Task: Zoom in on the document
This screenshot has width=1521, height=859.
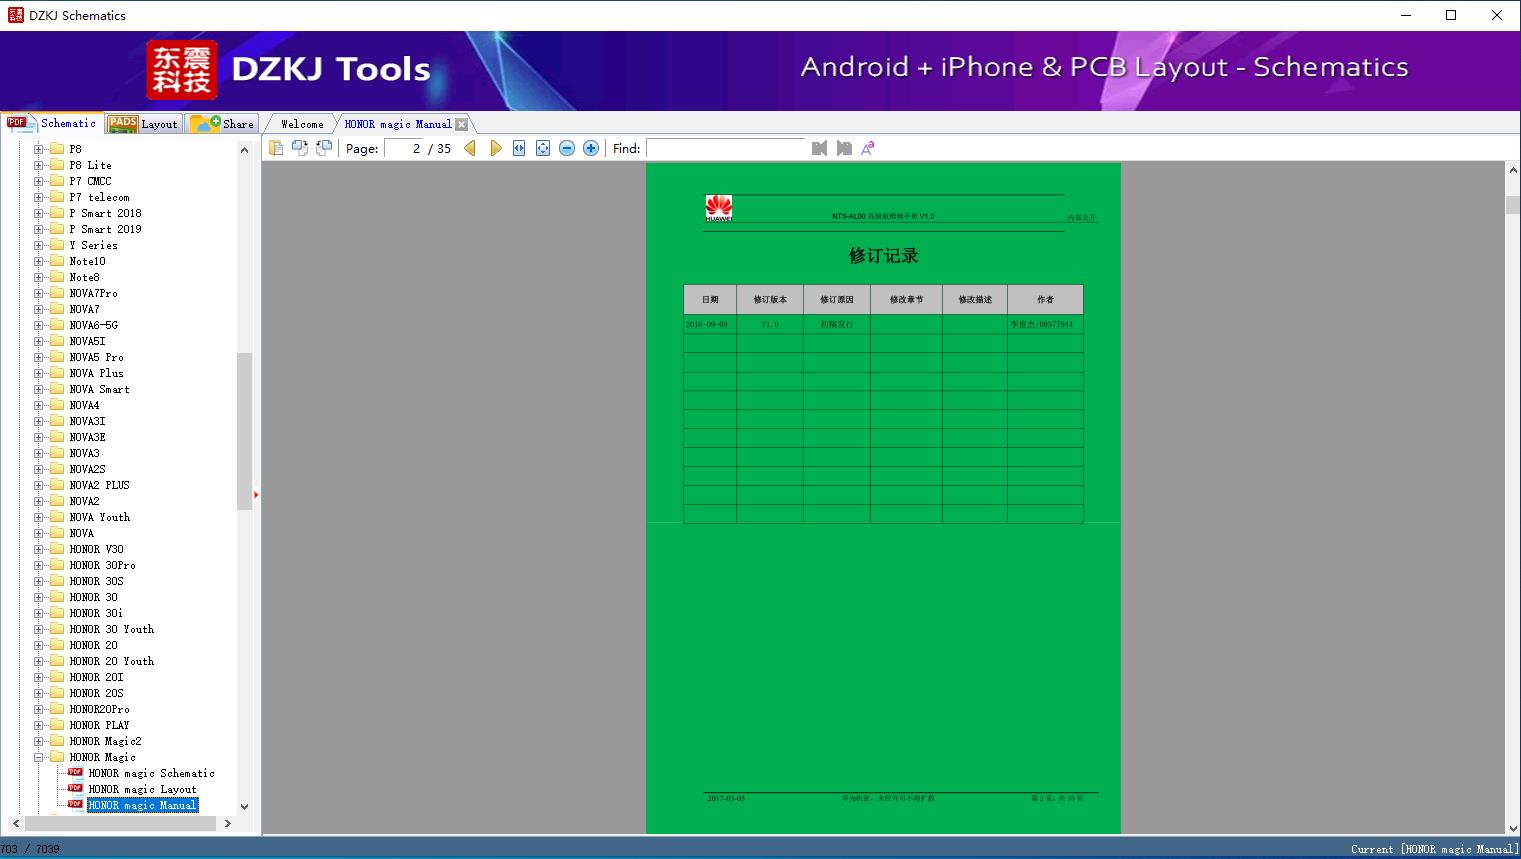Action: (591, 148)
